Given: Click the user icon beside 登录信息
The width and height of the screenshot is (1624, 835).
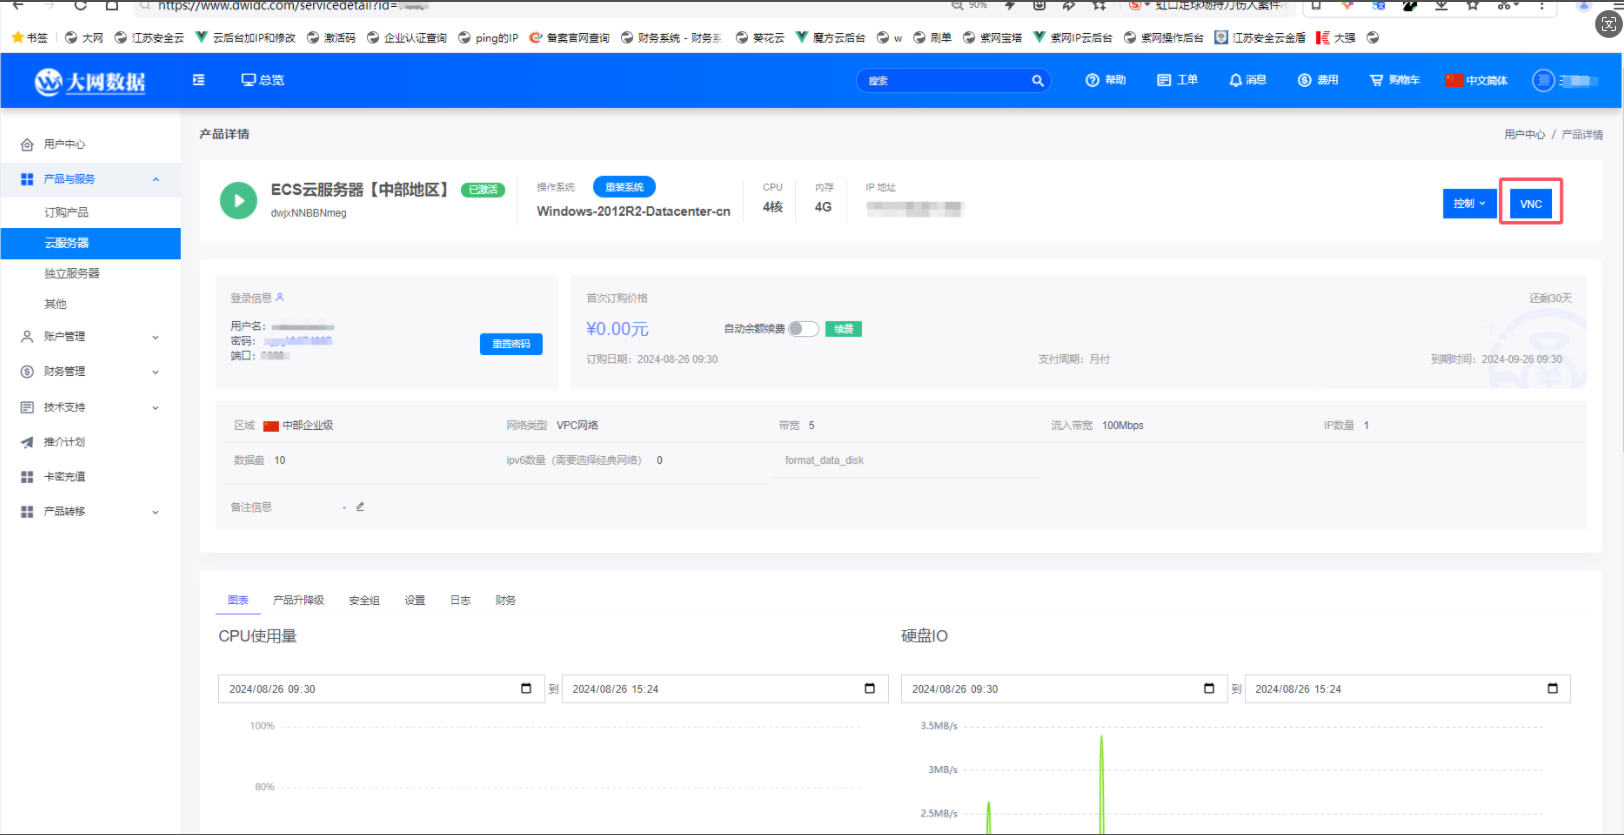Looking at the screenshot, I should point(280,297).
